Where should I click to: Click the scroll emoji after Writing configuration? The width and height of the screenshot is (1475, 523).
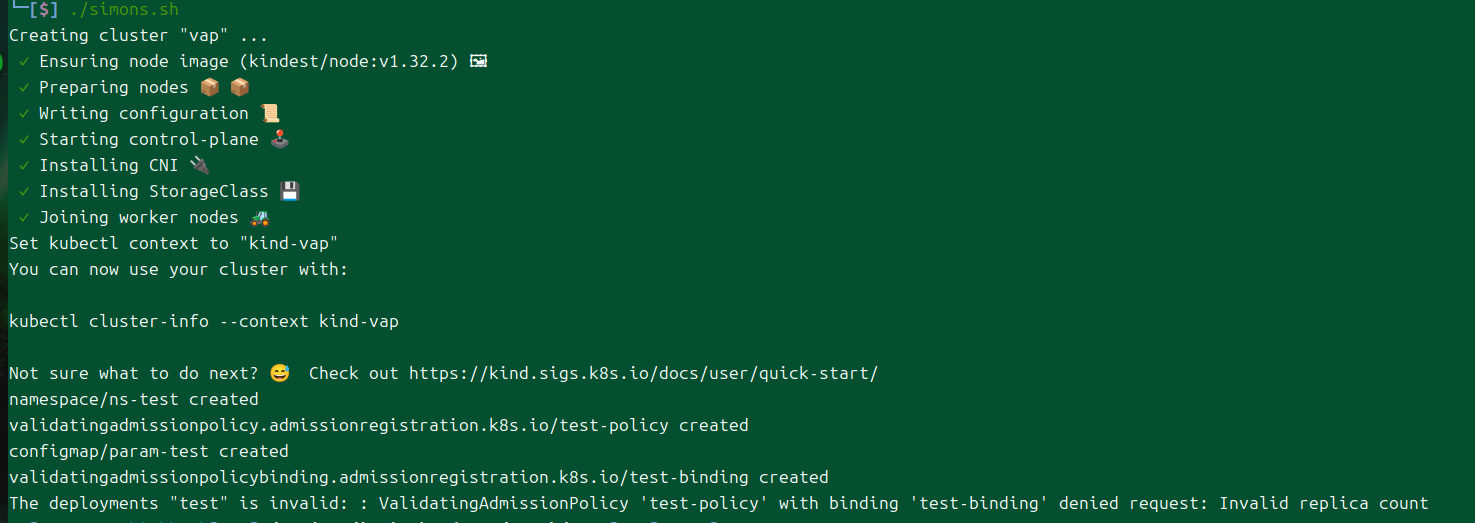tap(269, 113)
